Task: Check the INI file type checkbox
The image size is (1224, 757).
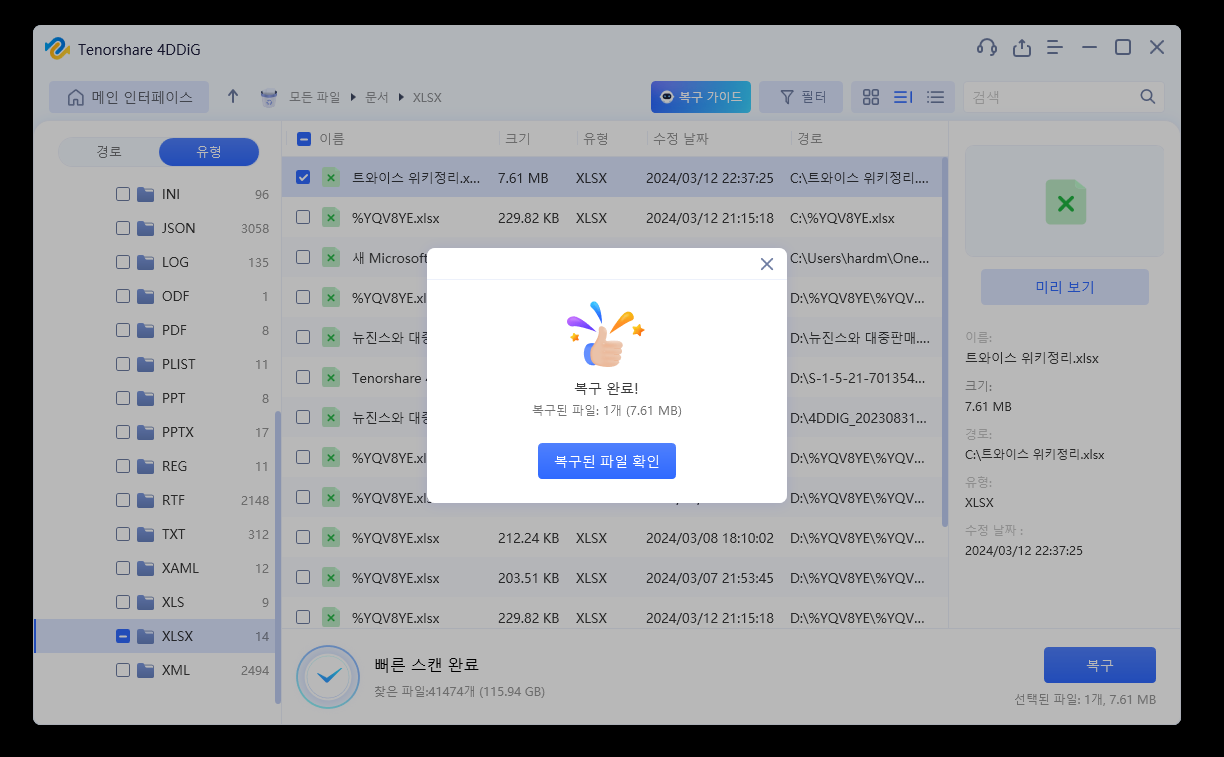Action: (123, 194)
